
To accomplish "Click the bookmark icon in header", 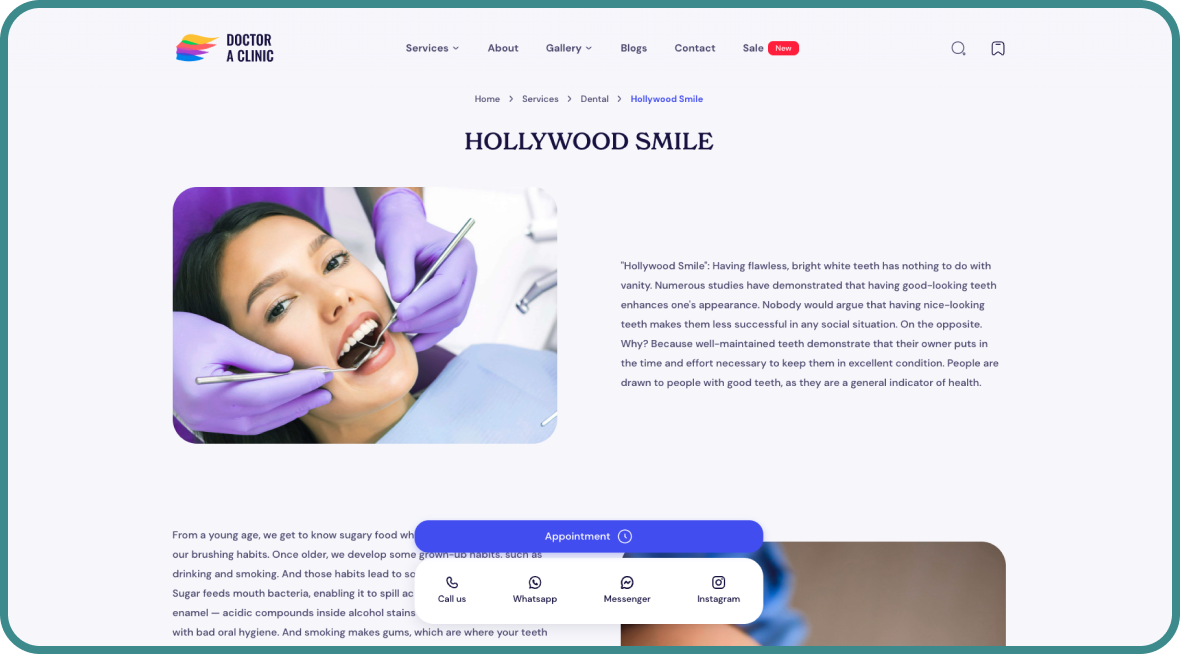I will 997,48.
